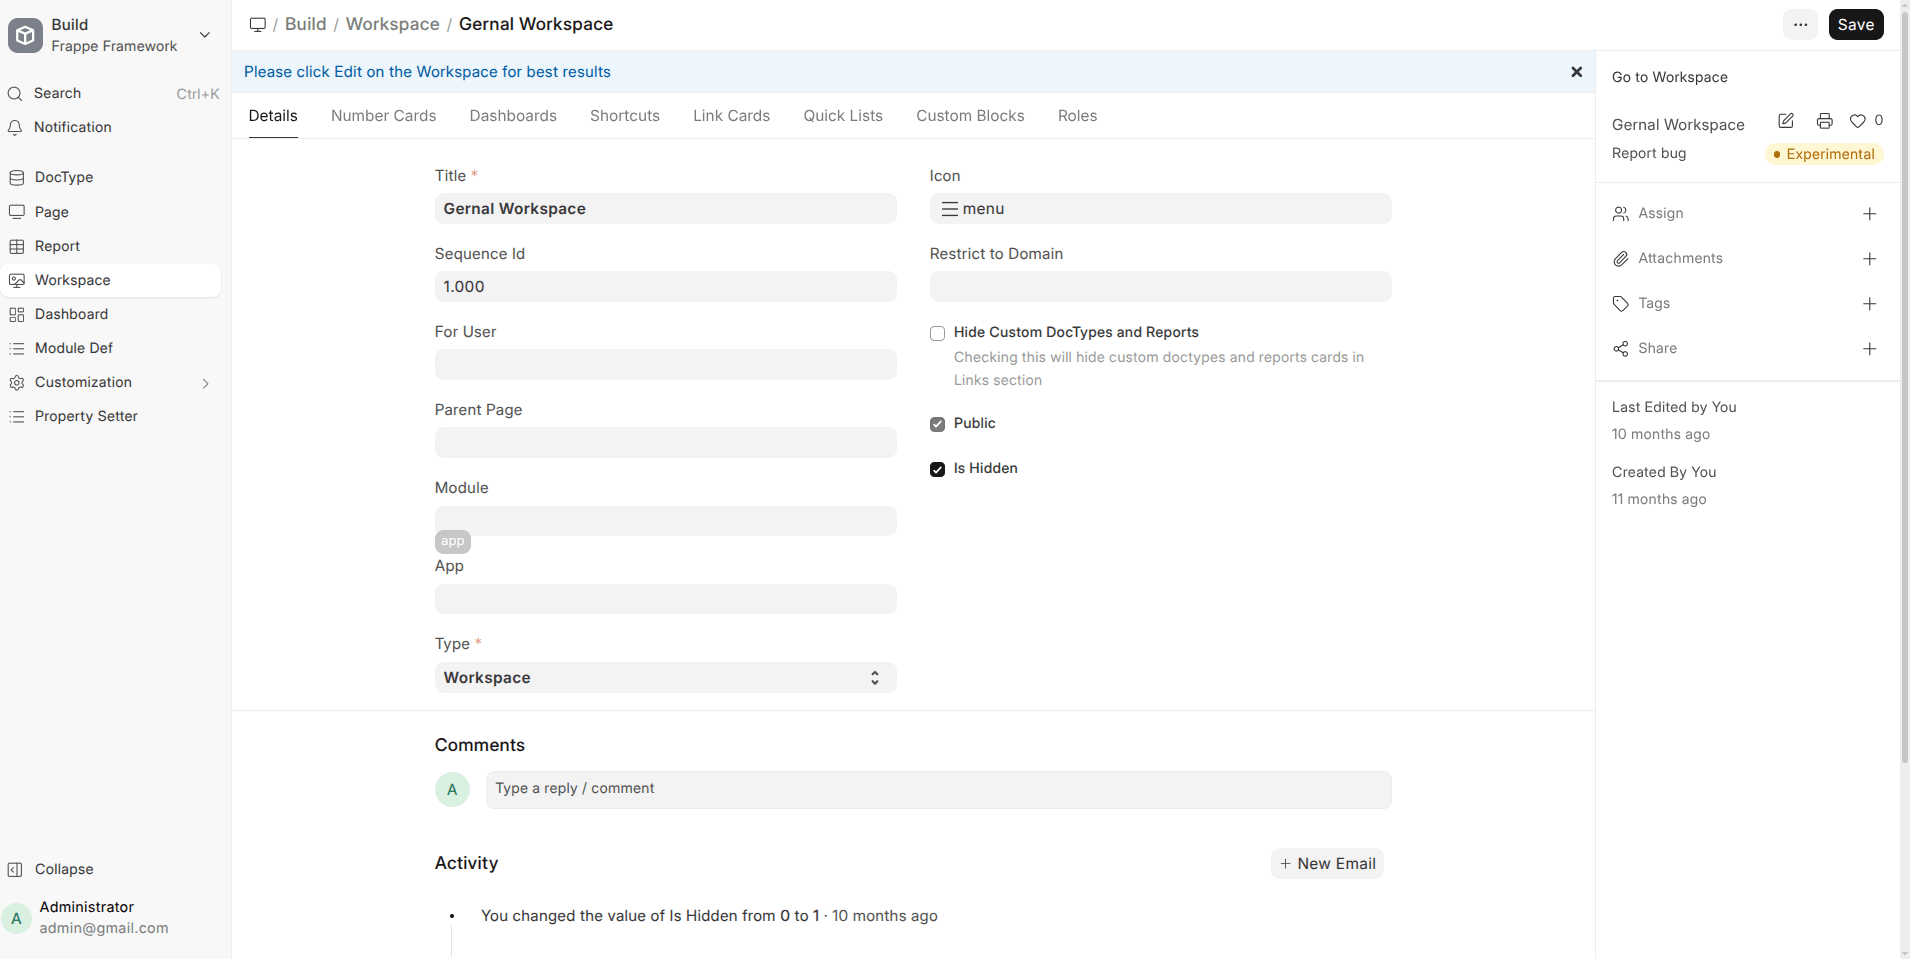Uncheck the Is Hidden checkbox

point(937,469)
